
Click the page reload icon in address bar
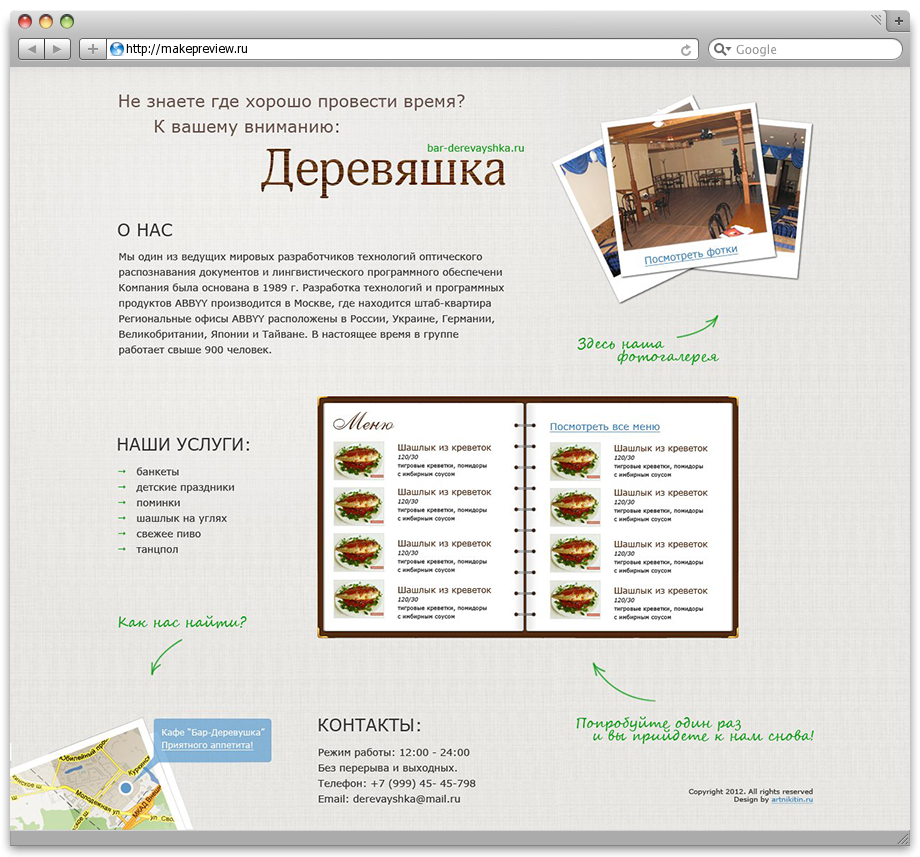click(x=685, y=50)
